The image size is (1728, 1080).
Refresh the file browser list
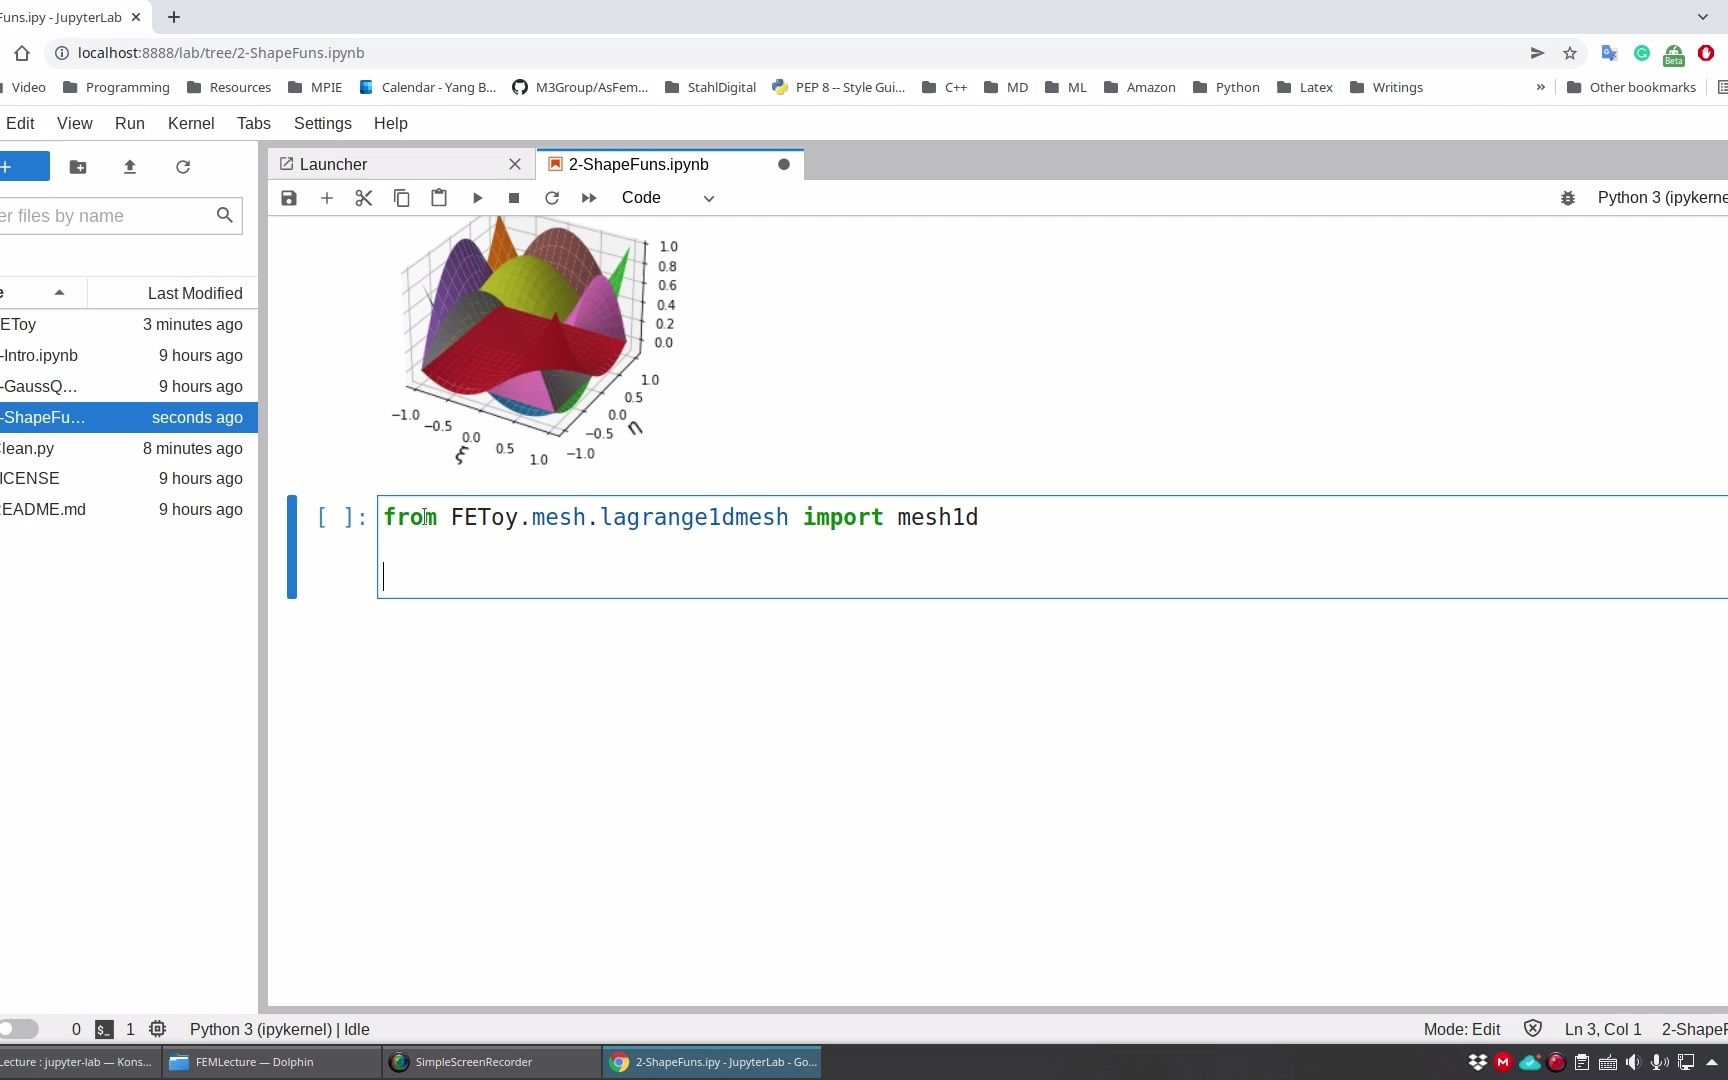coord(183,167)
